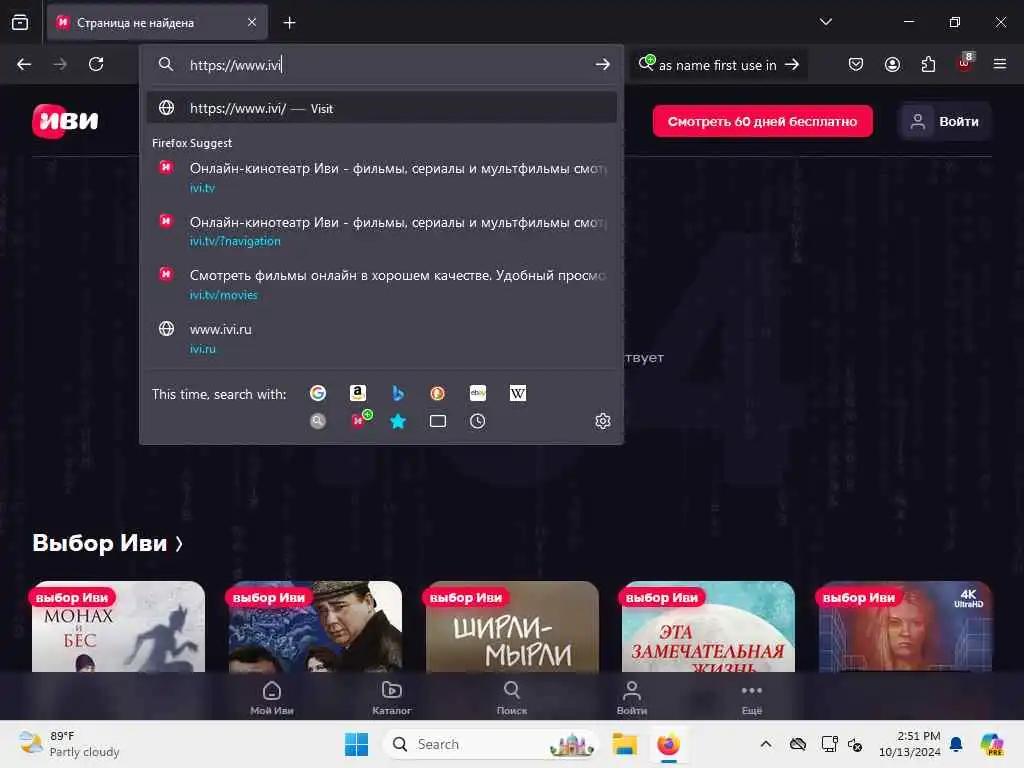Go to 'Каталог' in bottom navigation
Viewport: 1024px width, 768px height.
click(392, 697)
